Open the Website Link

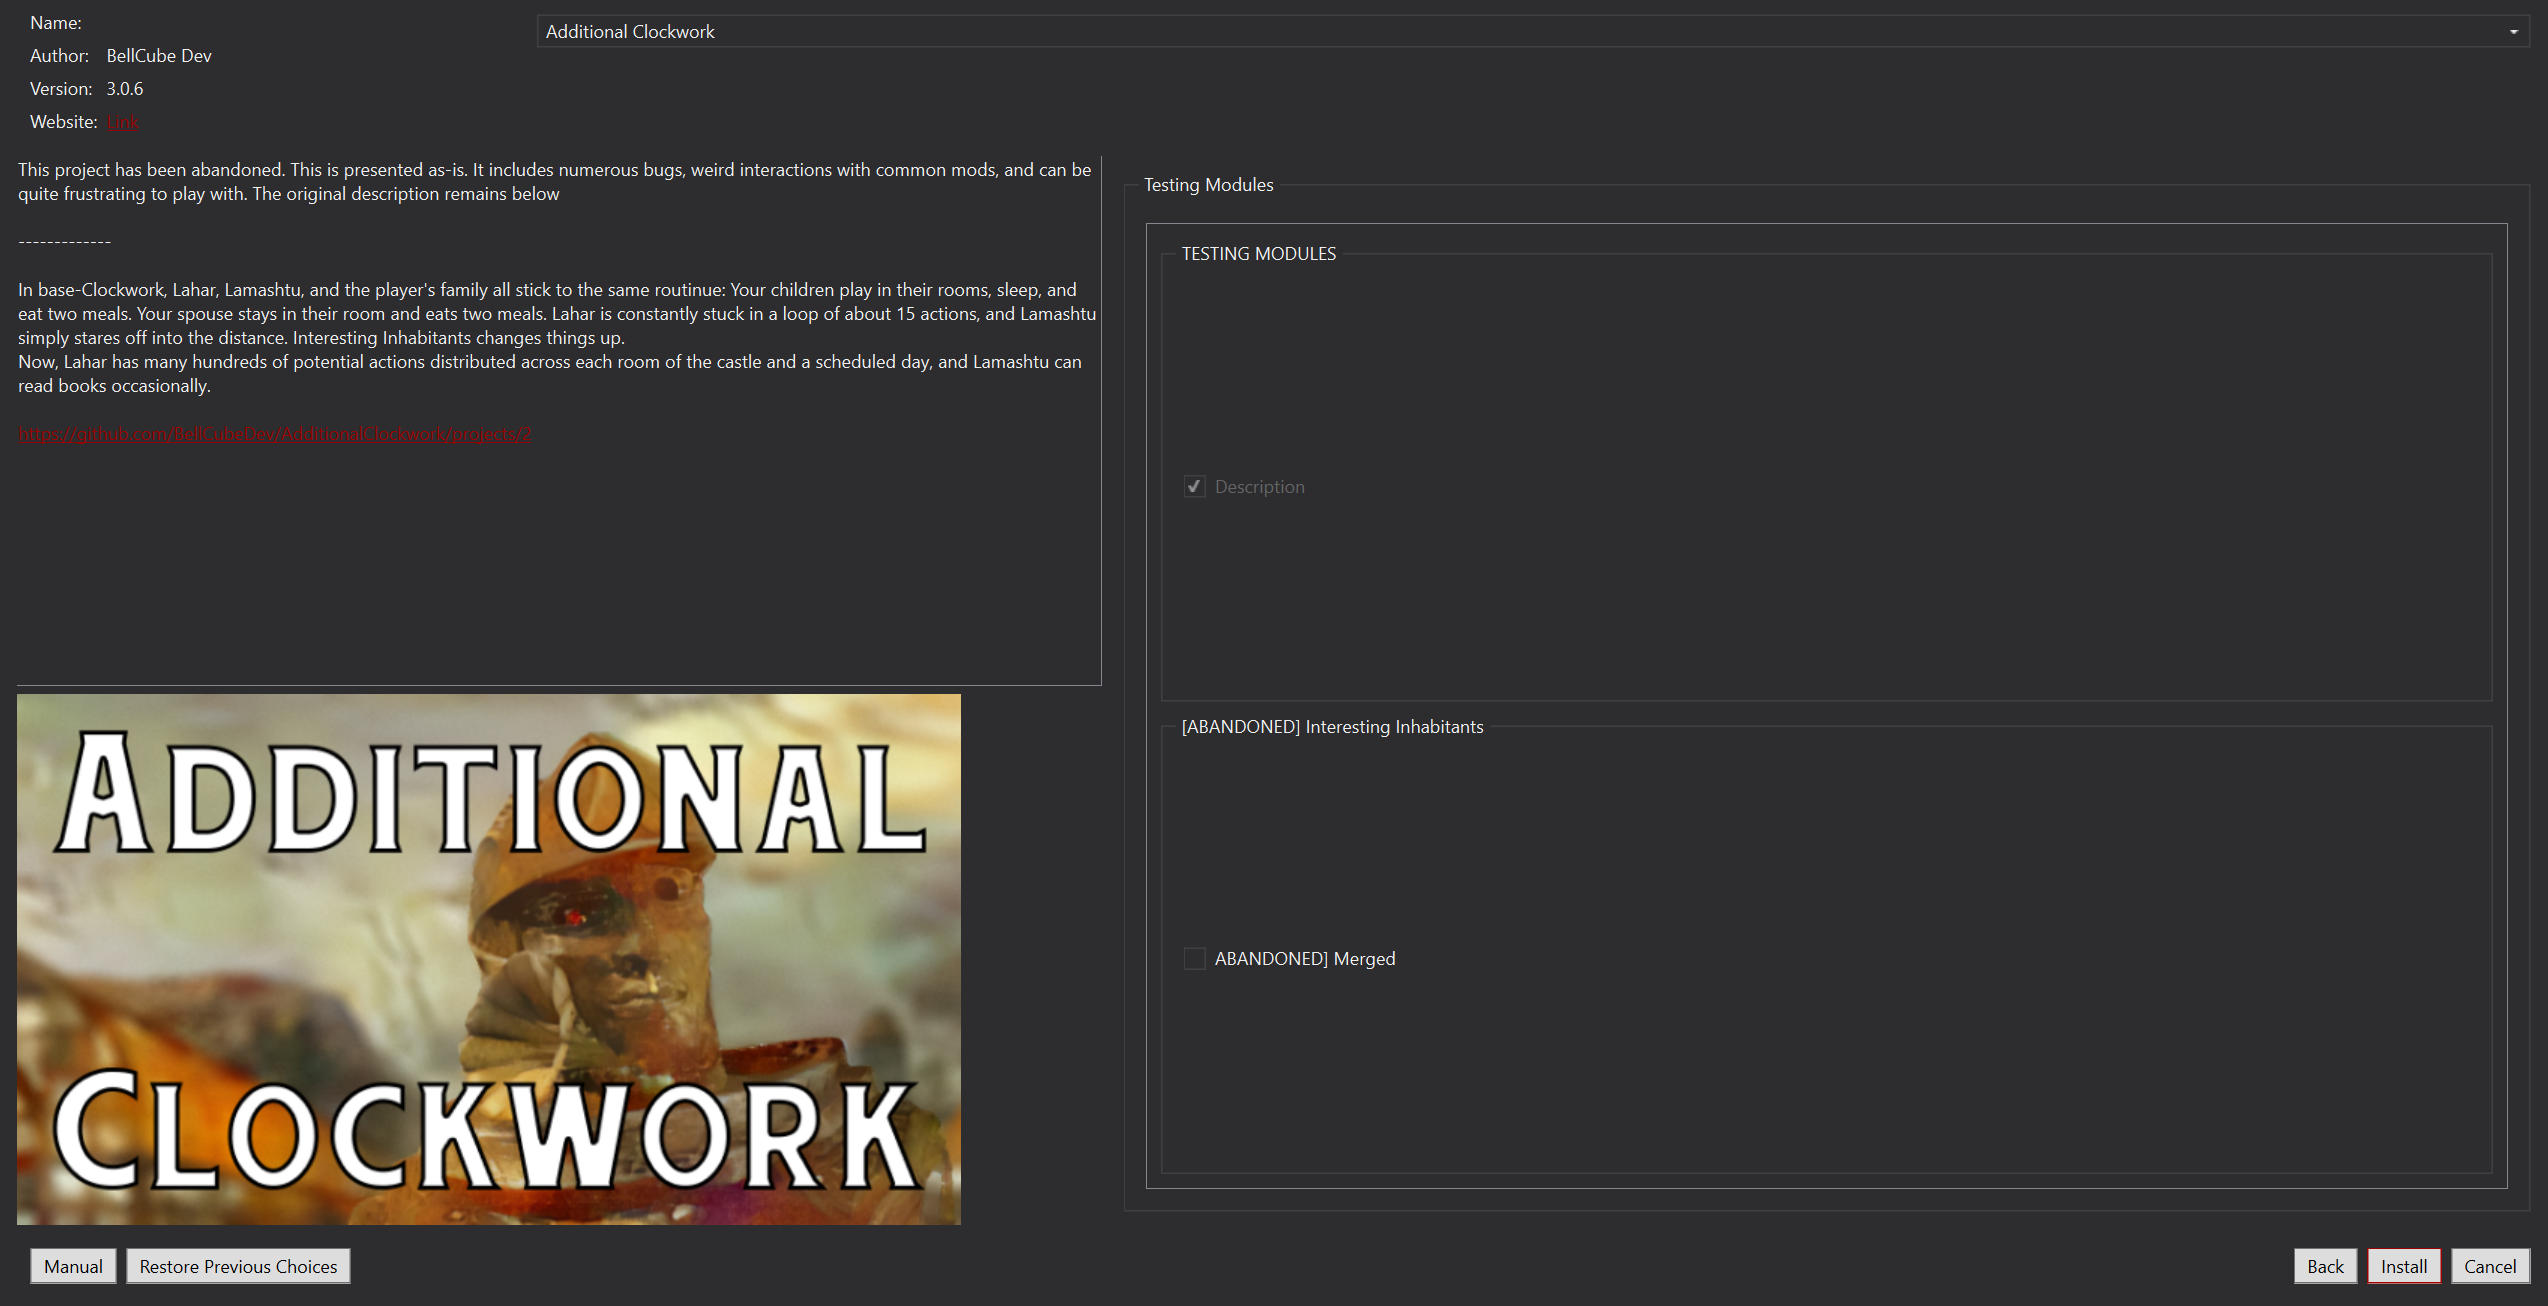[x=123, y=122]
